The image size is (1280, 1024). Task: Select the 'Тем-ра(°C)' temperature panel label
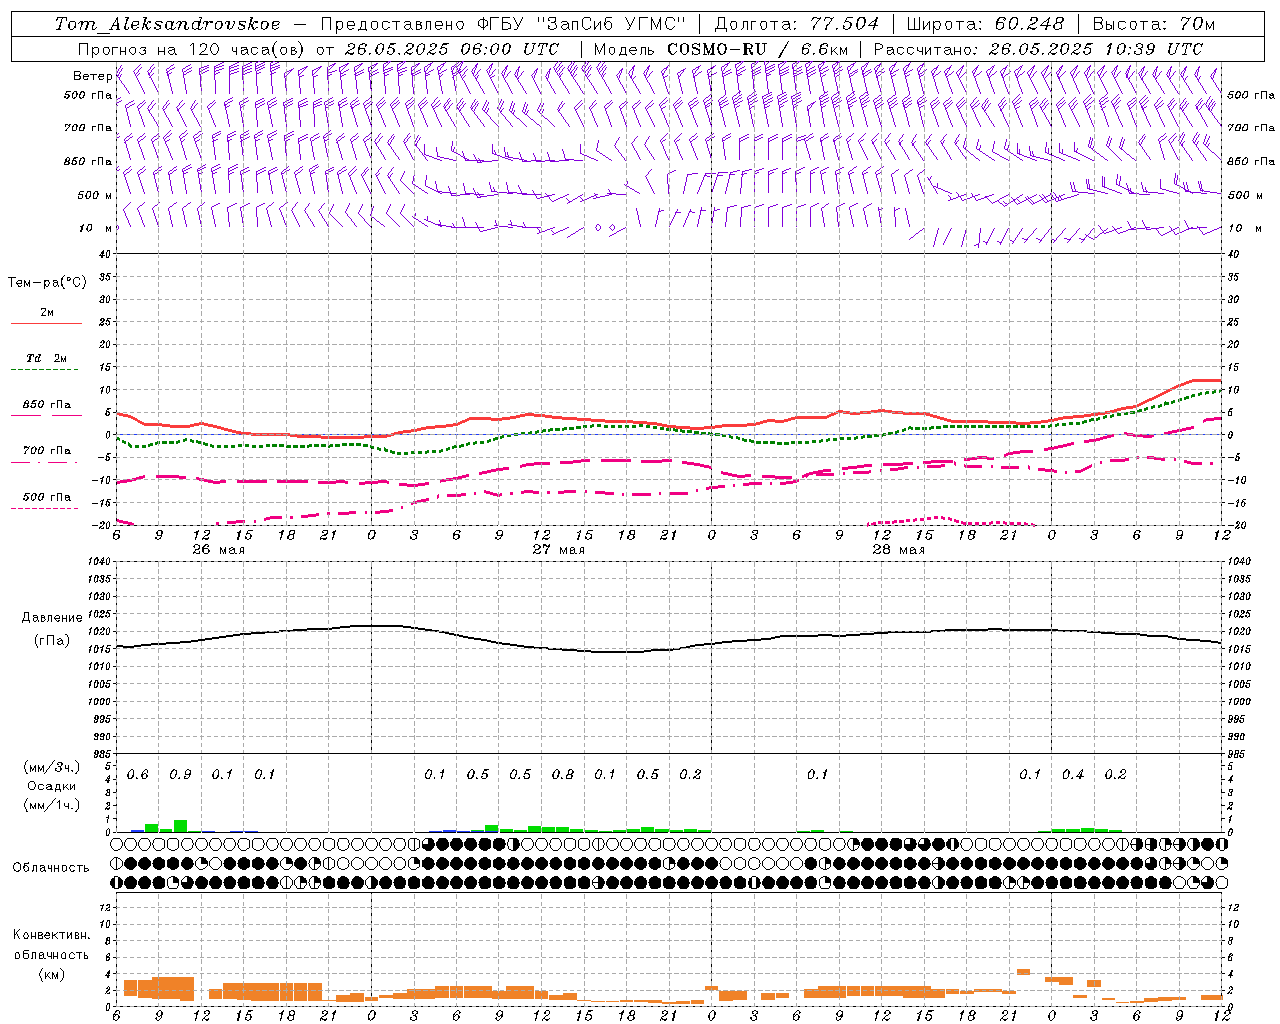click(x=47, y=283)
